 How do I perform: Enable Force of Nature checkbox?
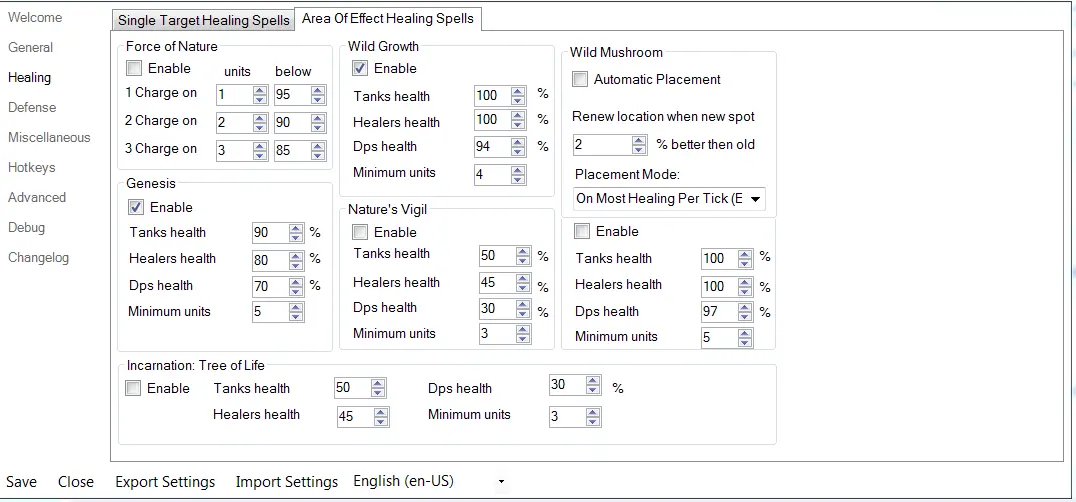134,69
